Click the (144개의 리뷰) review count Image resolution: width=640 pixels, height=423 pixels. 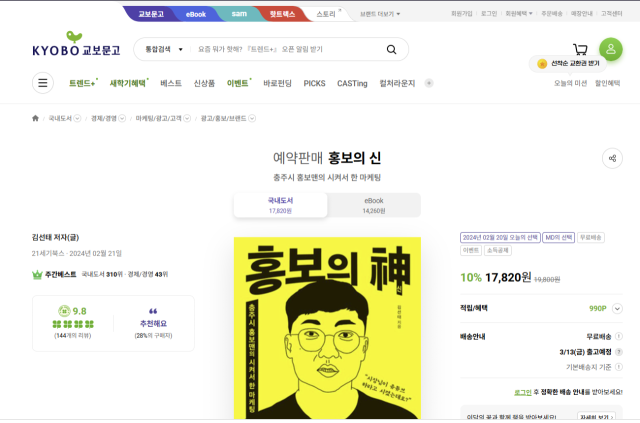pos(73,336)
